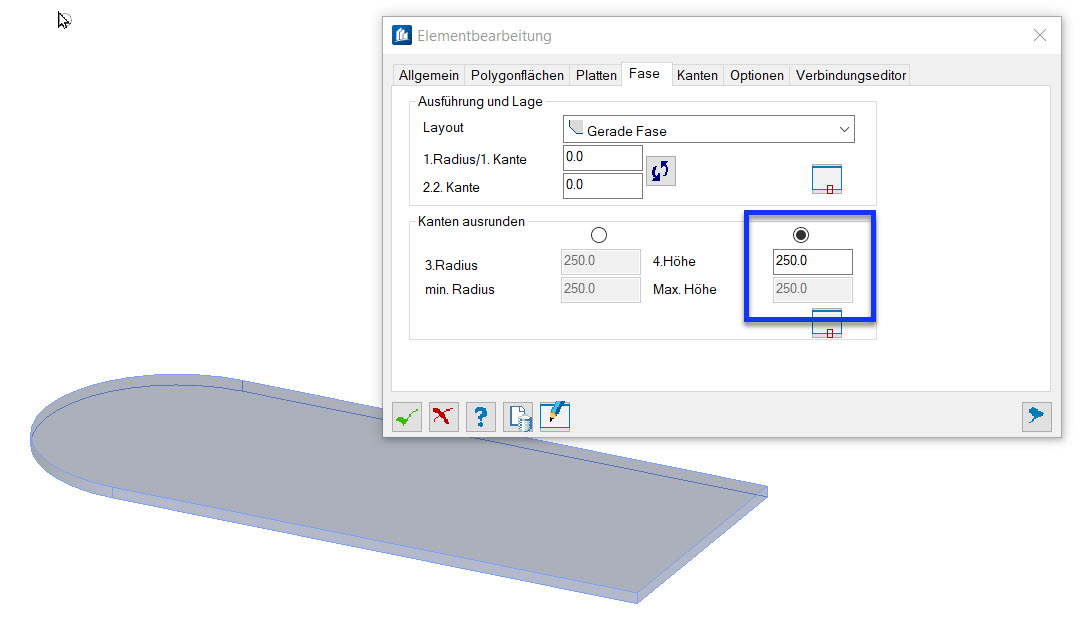Click the Layout label text
The image size is (1089, 623).
pos(443,128)
